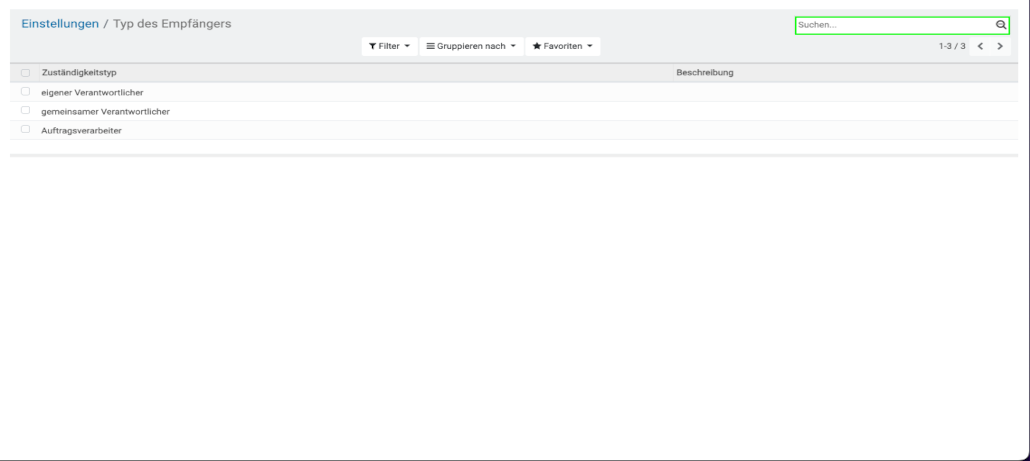Image resolution: width=1030 pixels, height=461 pixels.
Task: Navigate back to Einstellungen breadcrumb
Action: pyautogui.click(x=60, y=24)
